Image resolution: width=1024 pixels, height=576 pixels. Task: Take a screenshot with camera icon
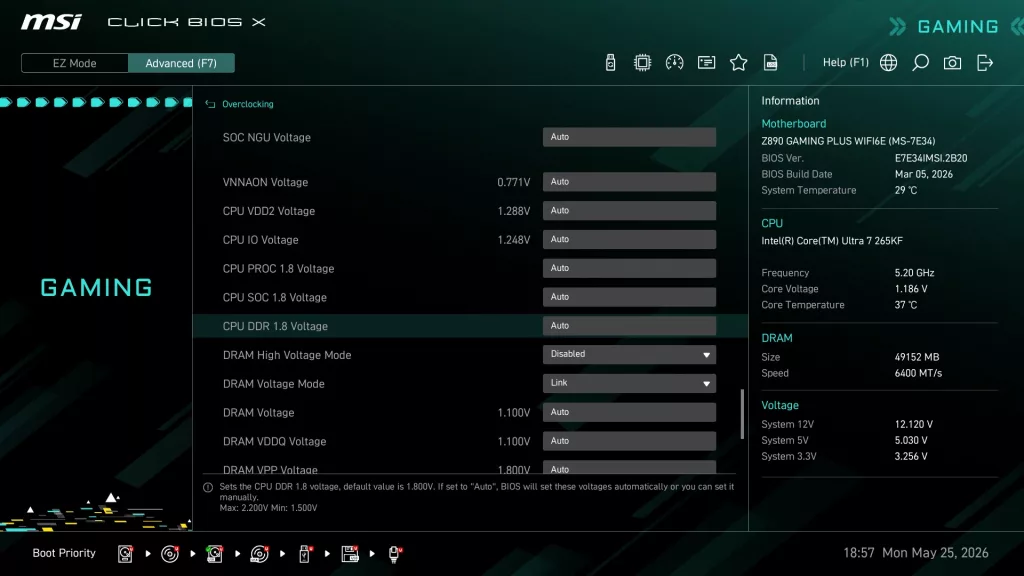pos(952,63)
